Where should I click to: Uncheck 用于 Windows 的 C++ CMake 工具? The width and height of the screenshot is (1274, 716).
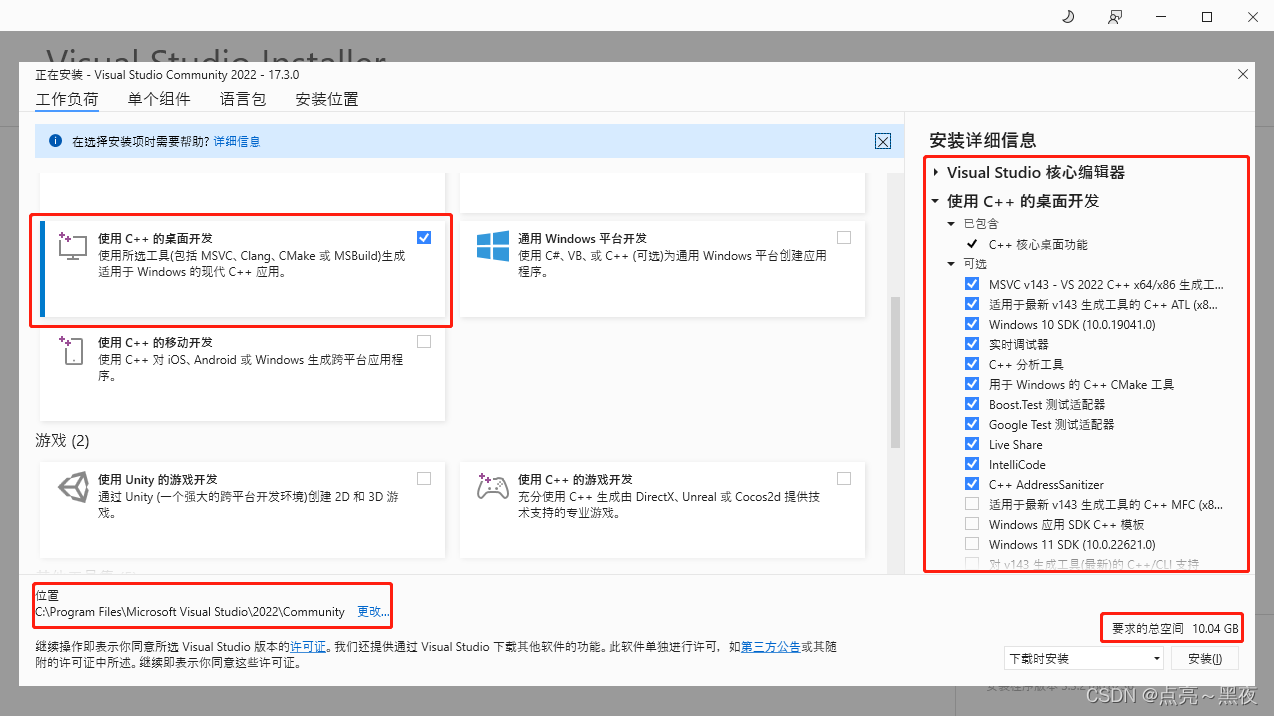click(x=972, y=384)
